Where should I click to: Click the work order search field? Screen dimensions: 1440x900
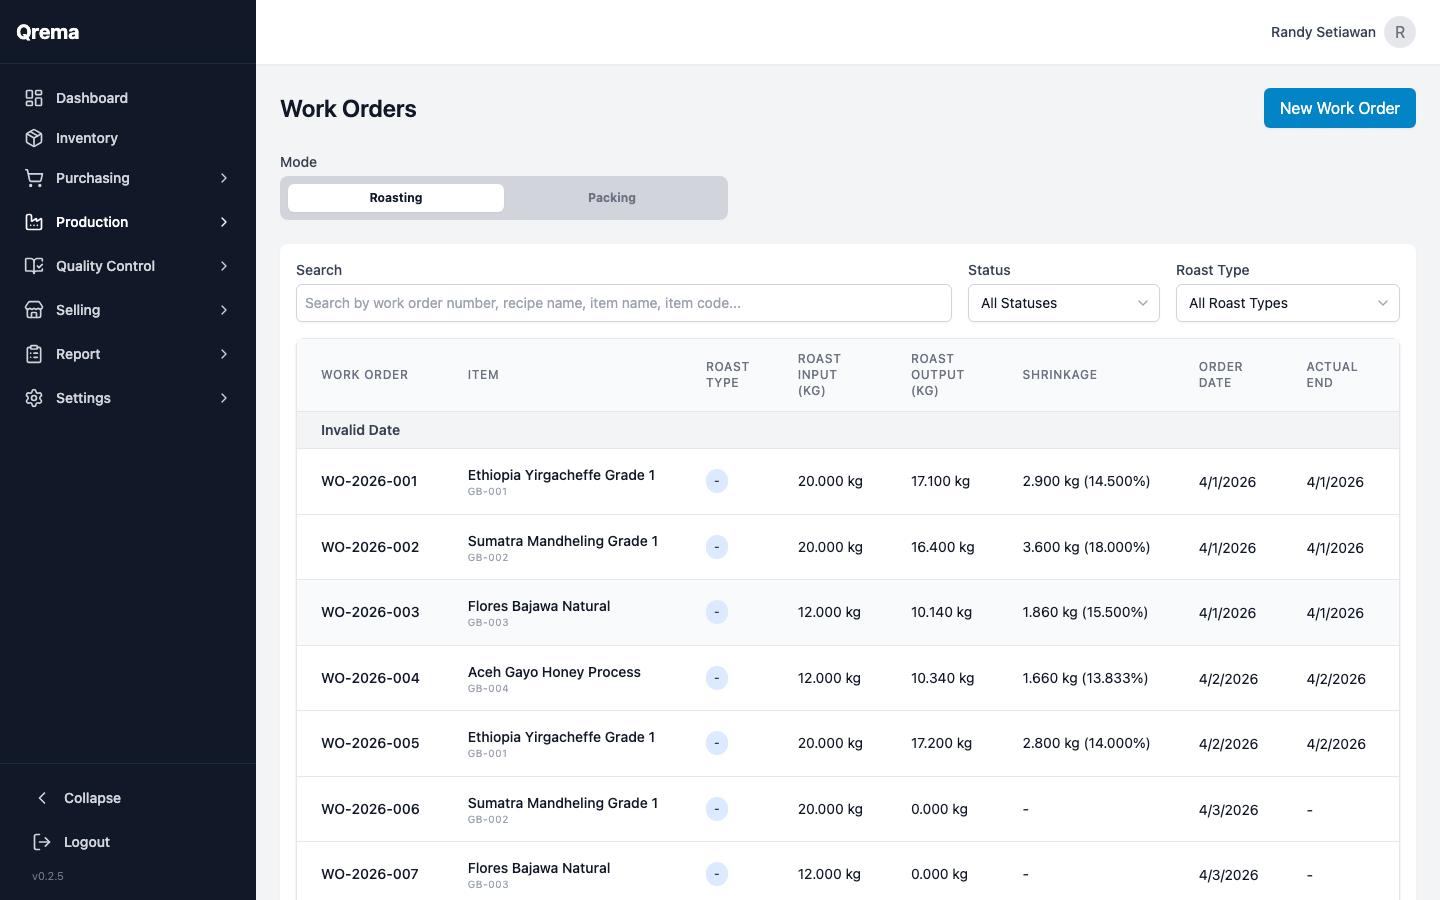[623, 303]
